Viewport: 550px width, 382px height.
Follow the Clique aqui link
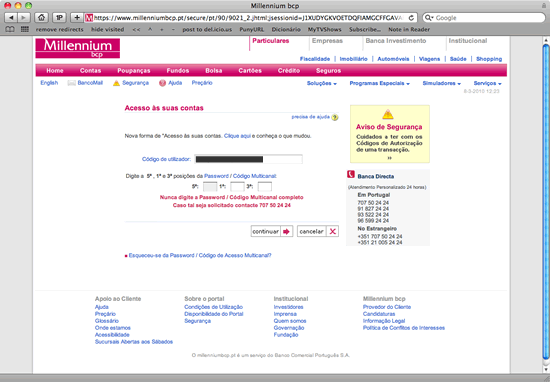(x=237, y=136)
